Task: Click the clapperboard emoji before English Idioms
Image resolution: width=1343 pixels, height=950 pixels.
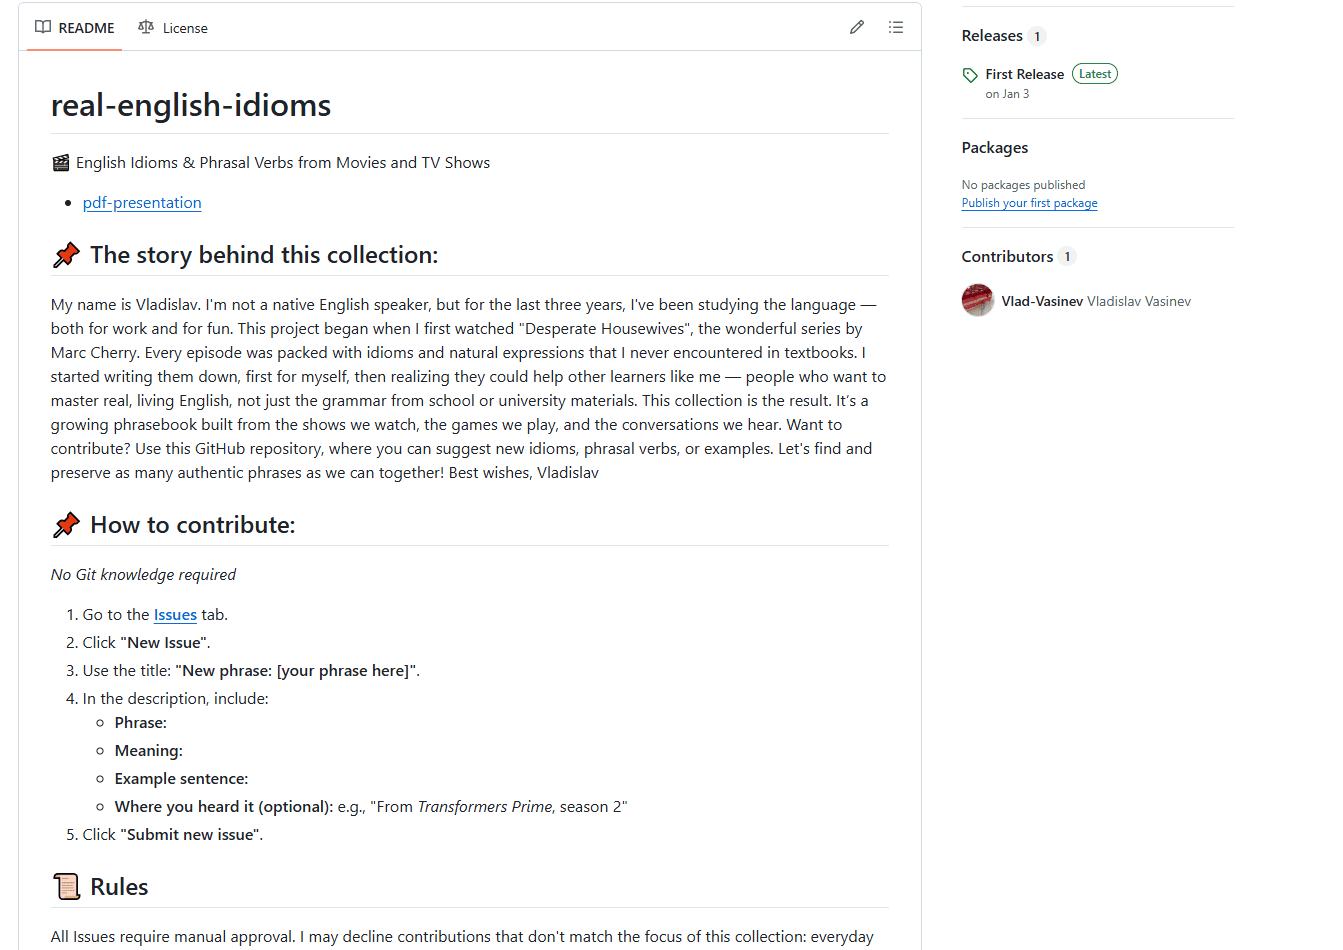Action: pos(61,163)
